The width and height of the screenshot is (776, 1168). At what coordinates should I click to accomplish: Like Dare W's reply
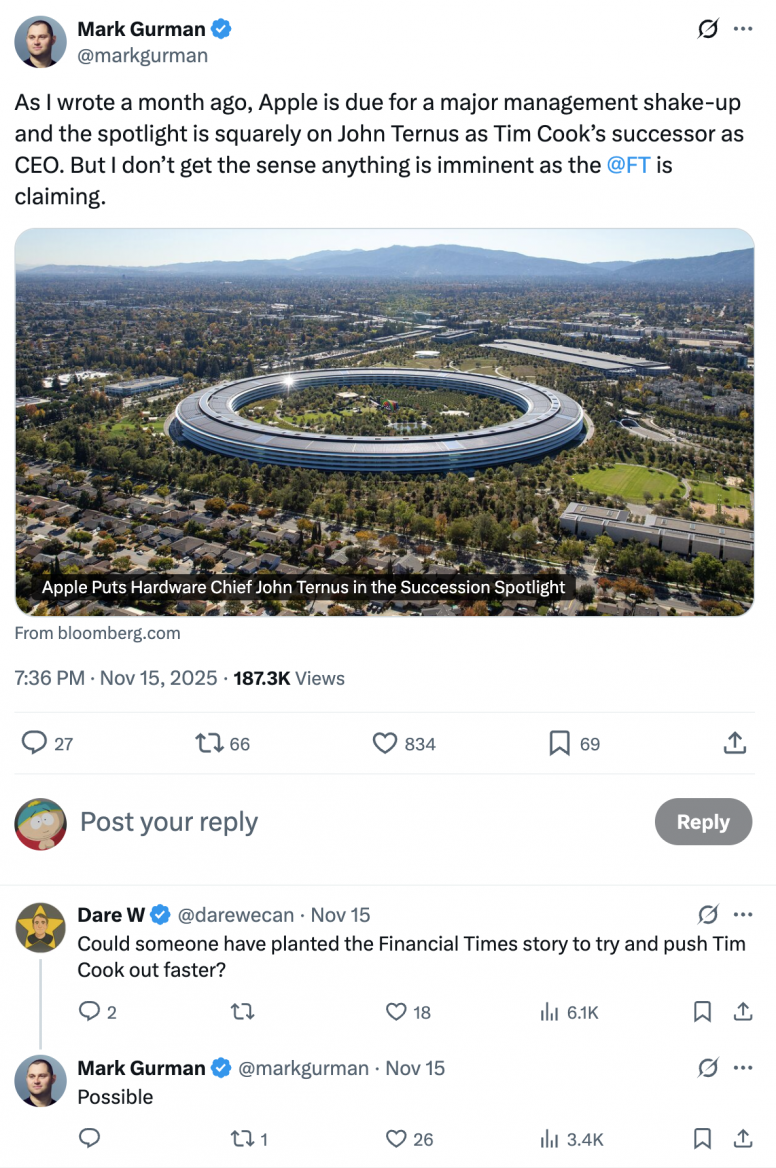[397, 1012]
